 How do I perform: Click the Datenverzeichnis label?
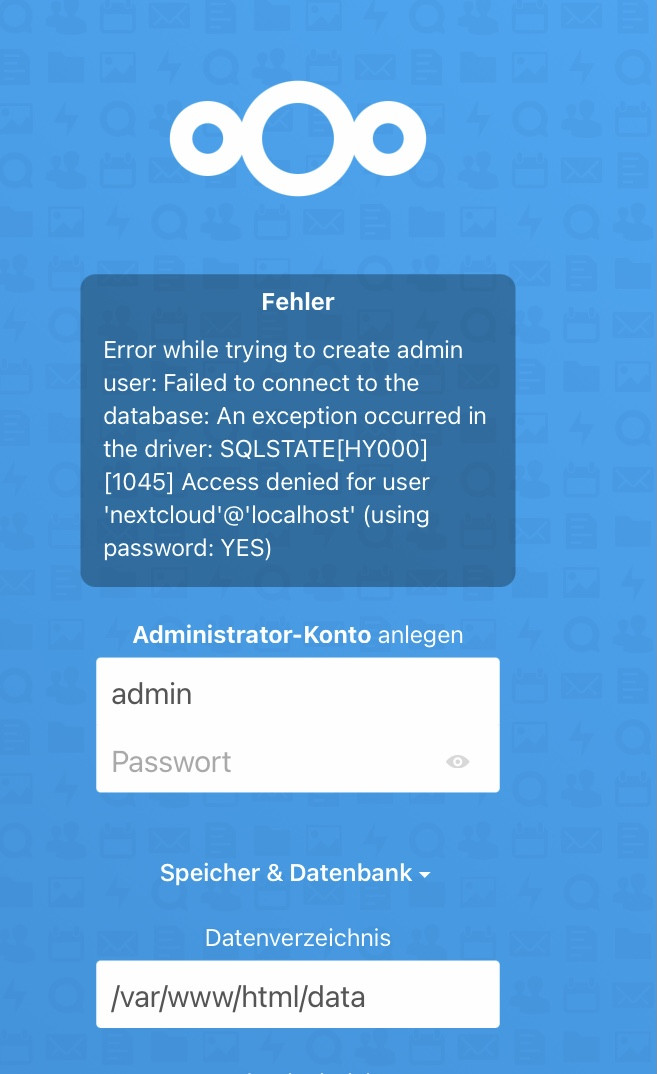pyautogui.click(x=298, y=937)
